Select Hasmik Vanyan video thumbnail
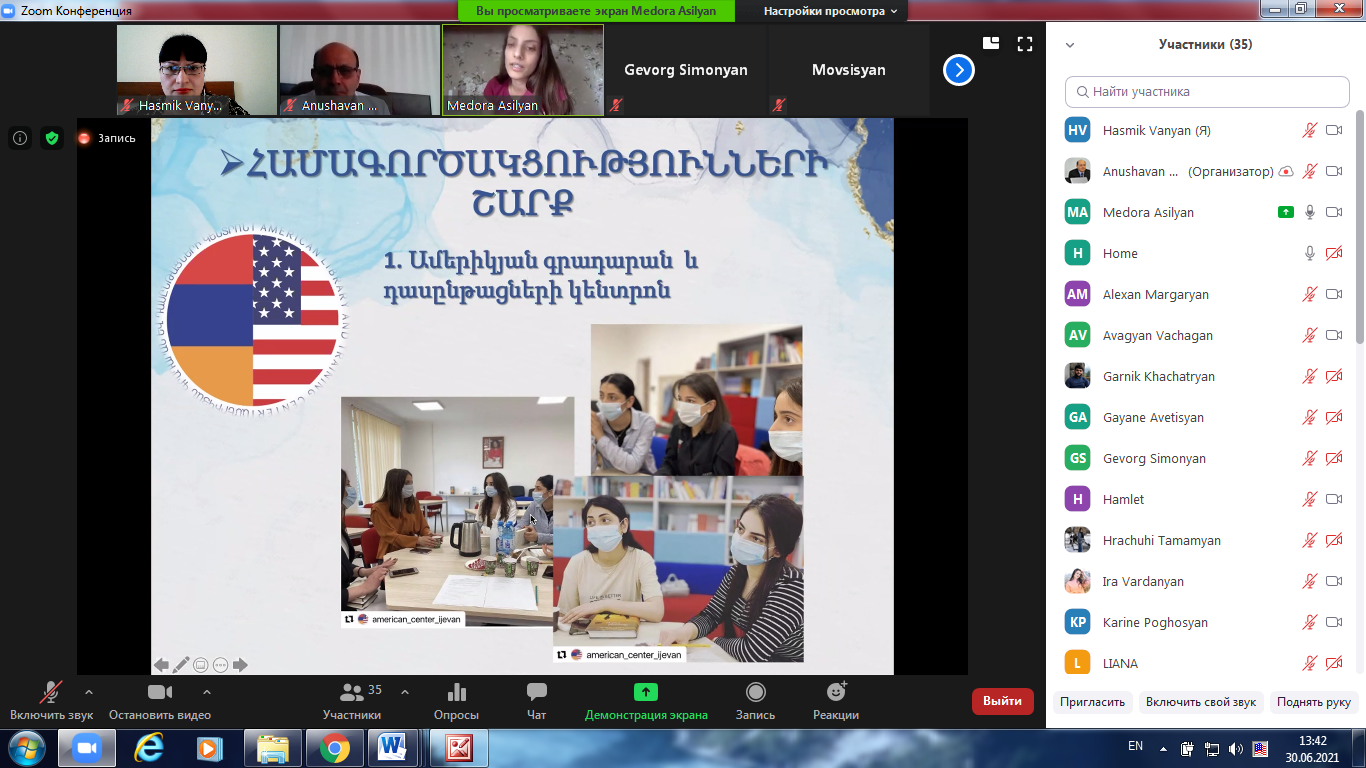Viewport: 1366px width, 768px height. click(x=197, y=70)
